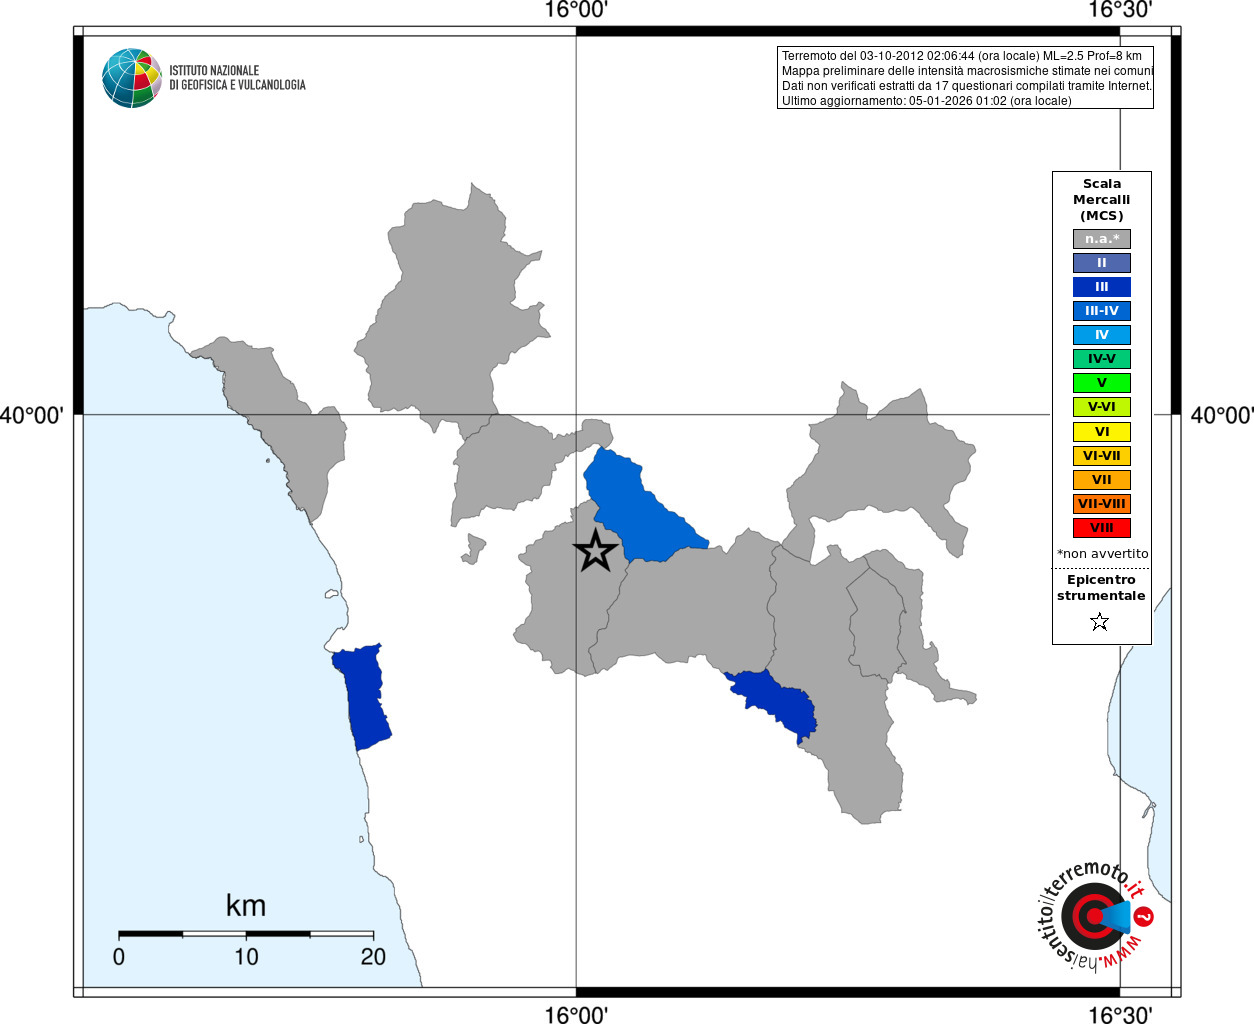1254x1024 pixels.
Task: Click the bottom '16°00'' longitude label
Action: point(576,1015)
